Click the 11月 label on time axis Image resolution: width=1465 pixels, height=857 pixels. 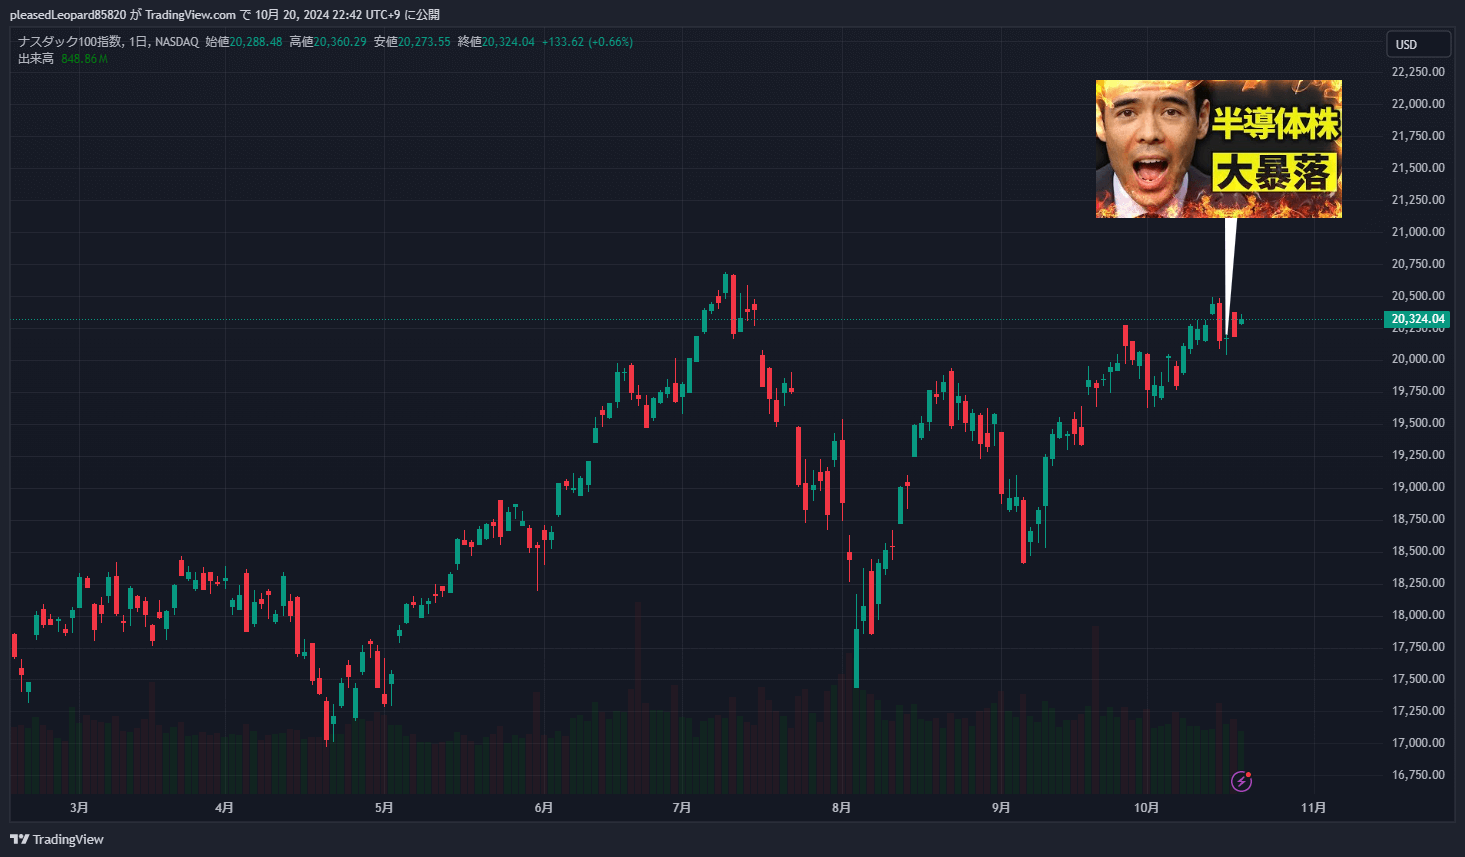pyautogui.click(x=1314, y=808)
